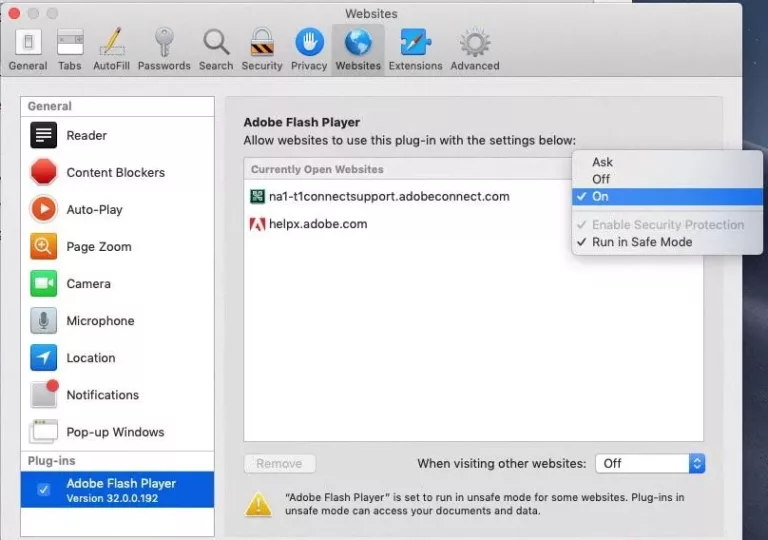Select Reader in the sidebar
The height and width of the screenshot is (540, 768).
(x=118, y=135)
